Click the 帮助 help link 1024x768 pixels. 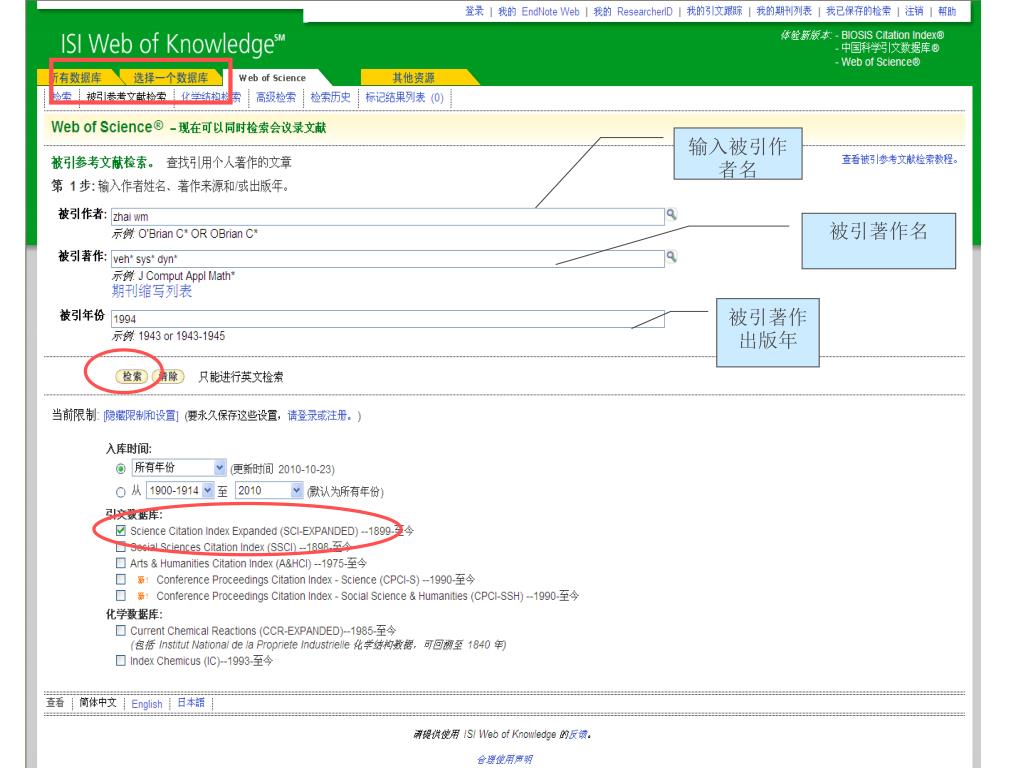coord(947,11)
